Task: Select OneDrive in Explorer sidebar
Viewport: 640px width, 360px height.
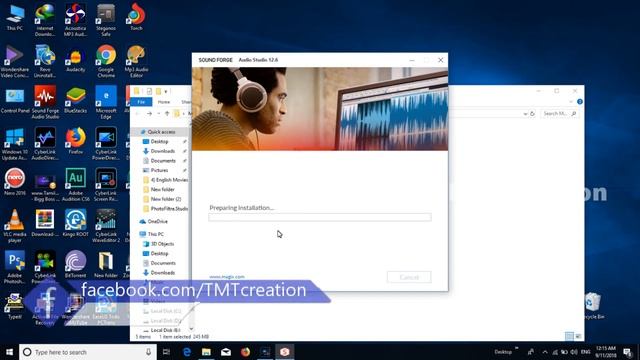Action: coord(157,221)
